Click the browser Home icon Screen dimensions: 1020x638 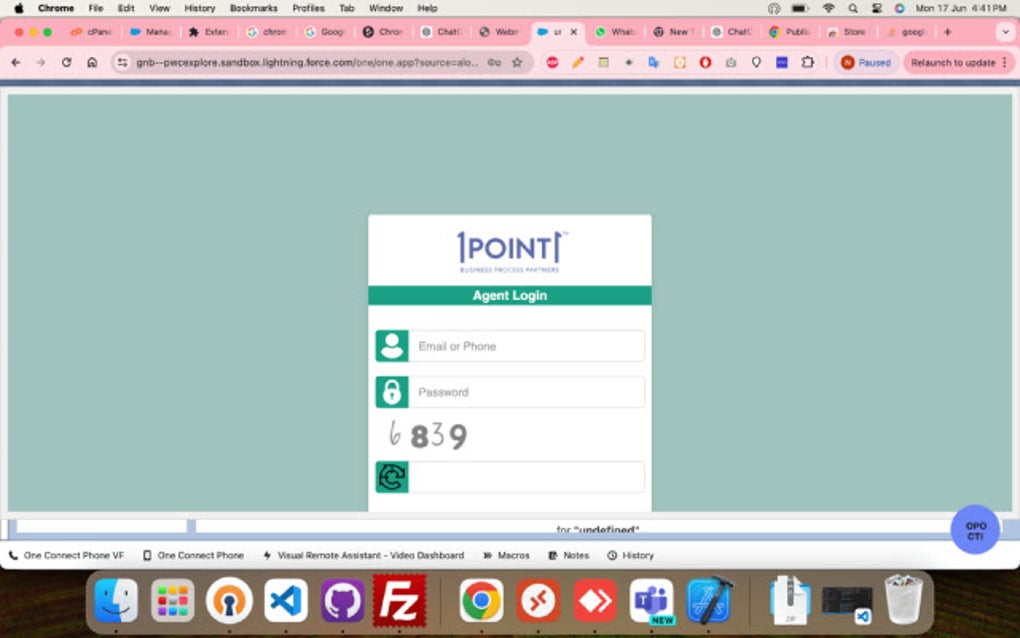(92, 62)
